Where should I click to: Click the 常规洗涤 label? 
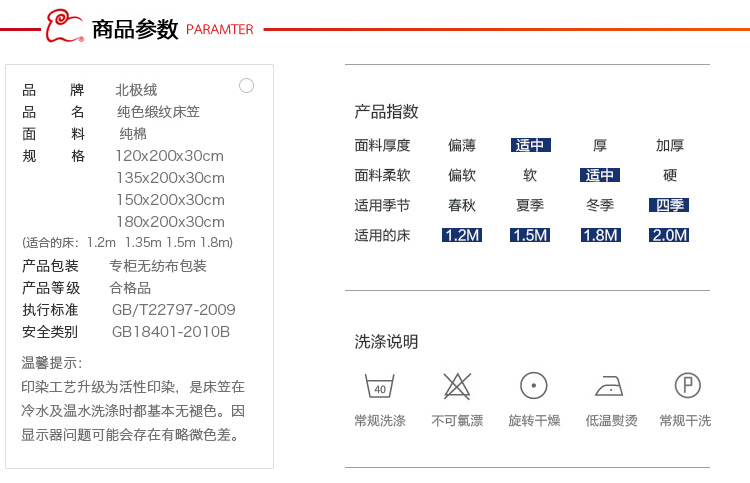[x=380, y=420]
